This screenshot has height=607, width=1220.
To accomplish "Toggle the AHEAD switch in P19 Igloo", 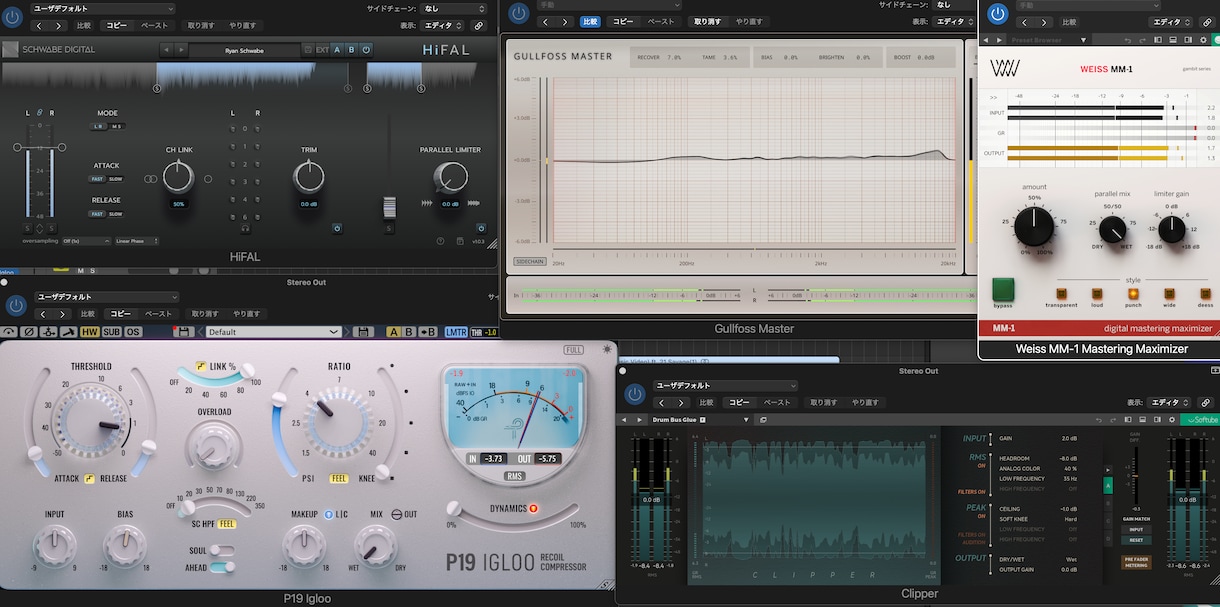I will (x=222, y=566).
